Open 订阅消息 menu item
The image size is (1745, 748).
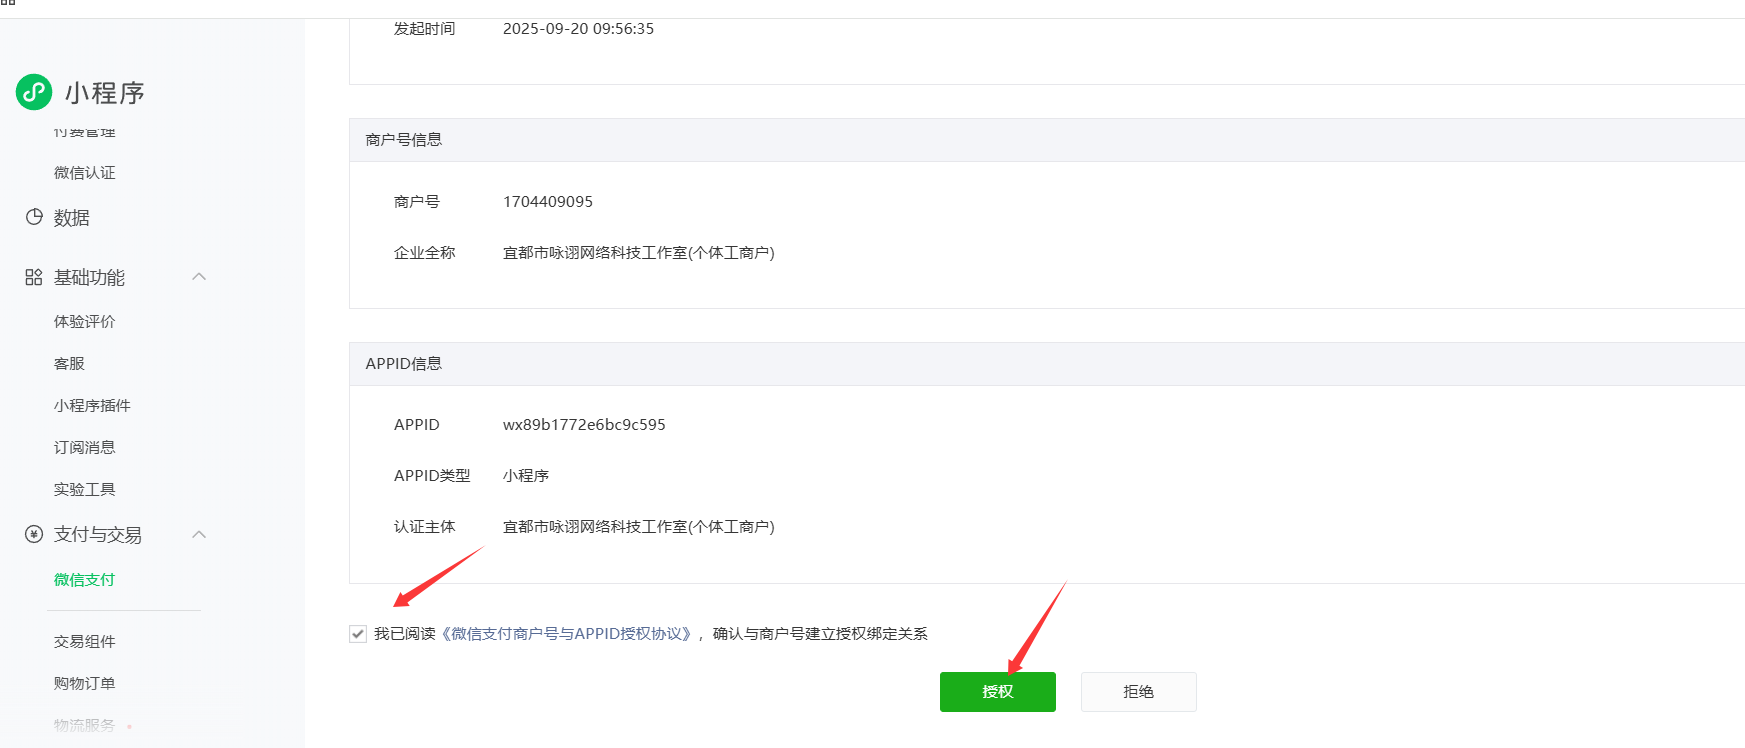point(85,447)
